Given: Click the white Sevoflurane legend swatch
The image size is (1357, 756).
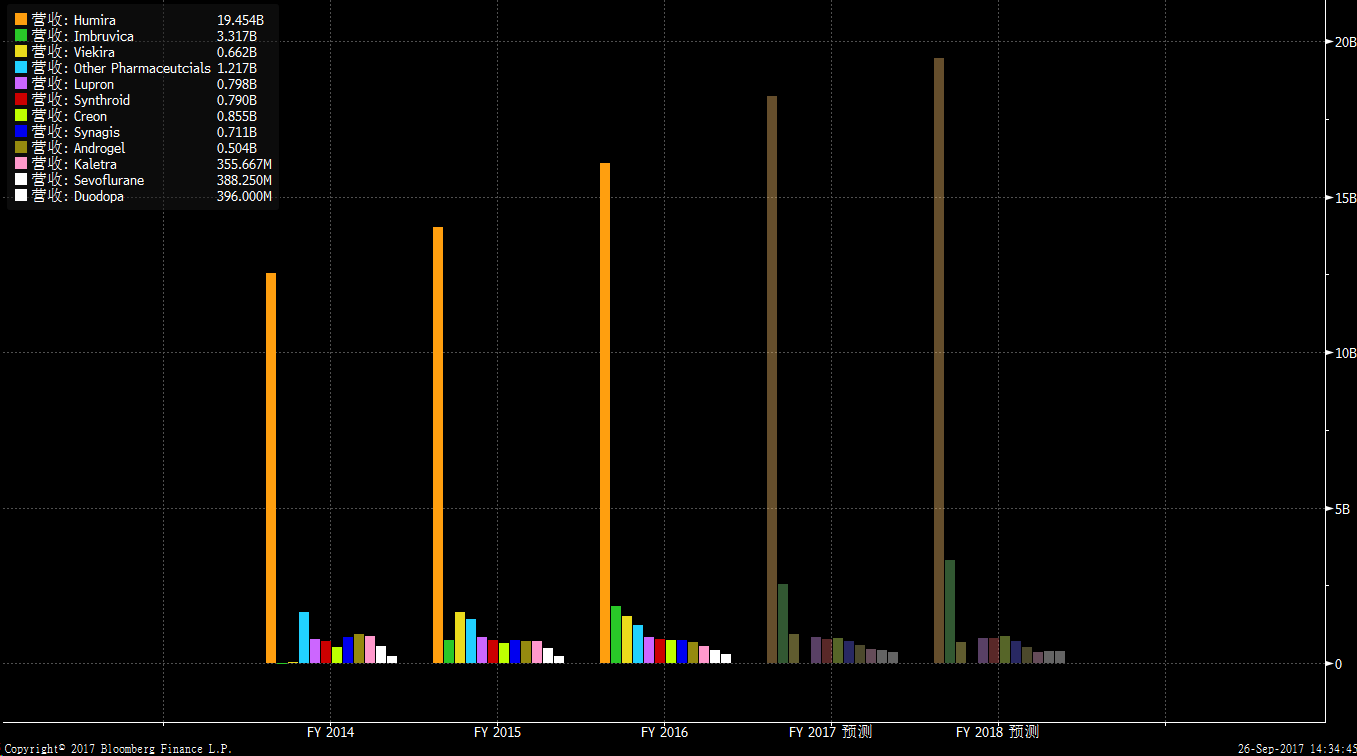Looking at the screenshot, I should point(21,180).
